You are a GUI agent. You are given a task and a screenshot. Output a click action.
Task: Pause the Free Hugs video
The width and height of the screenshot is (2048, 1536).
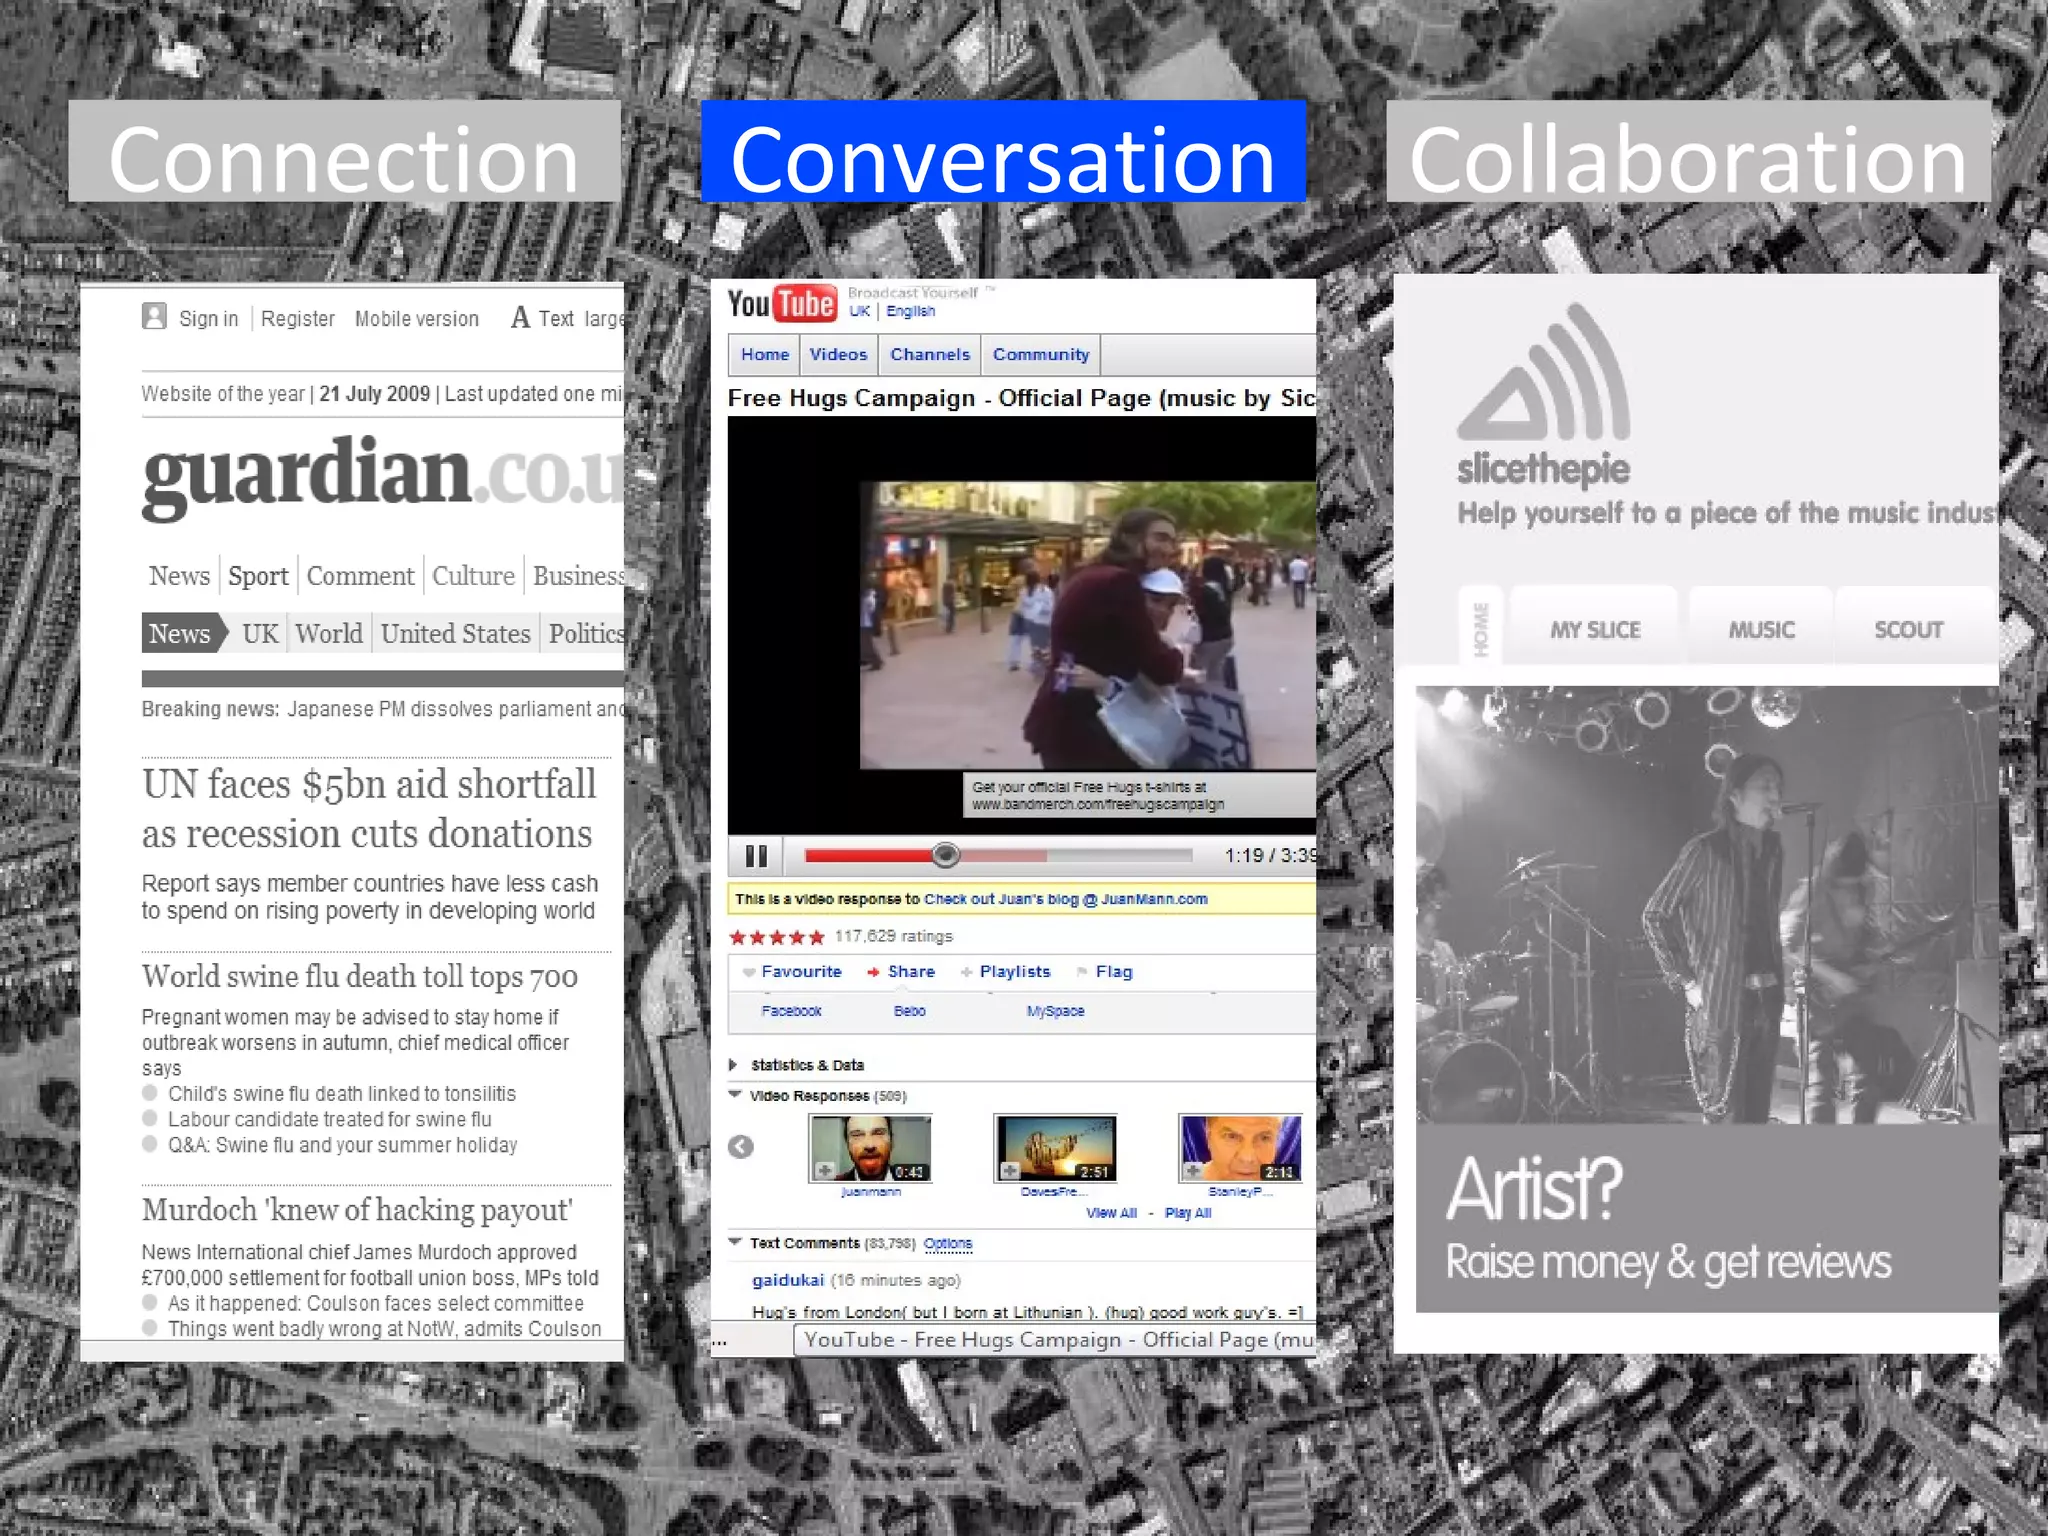coord(756,856)
